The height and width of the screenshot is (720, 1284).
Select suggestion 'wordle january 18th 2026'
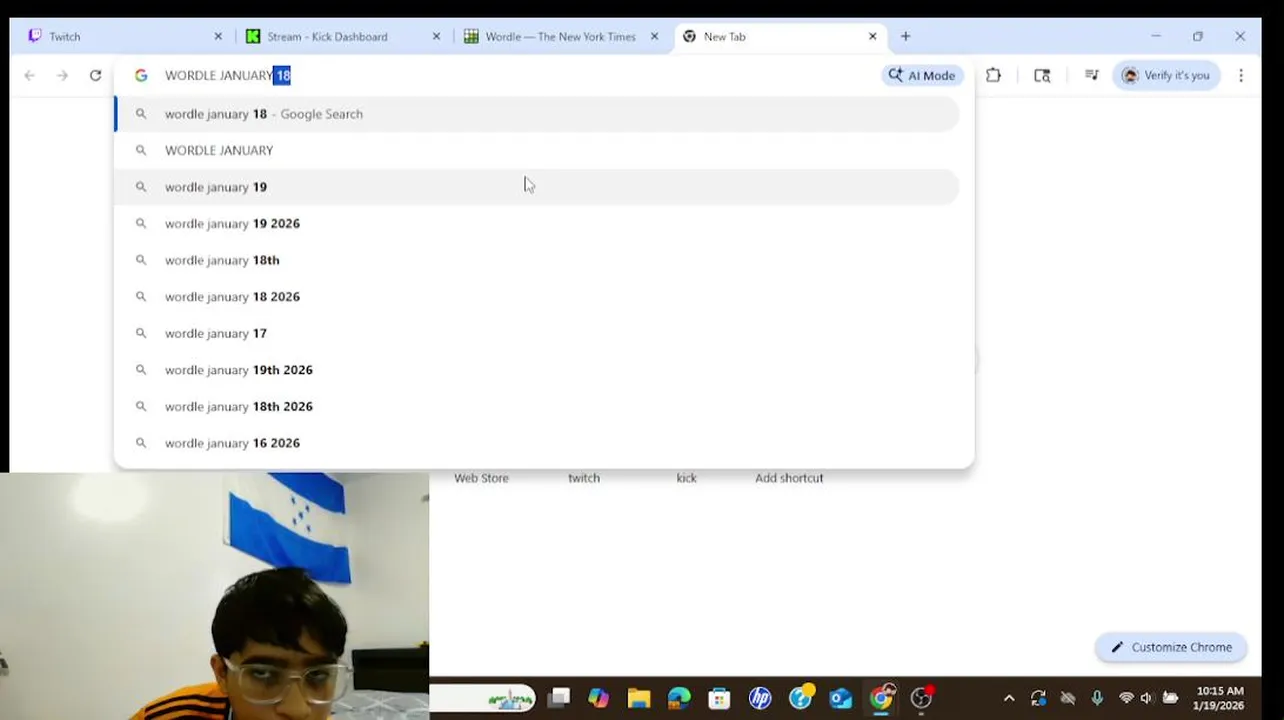click(x=537, y=406)
